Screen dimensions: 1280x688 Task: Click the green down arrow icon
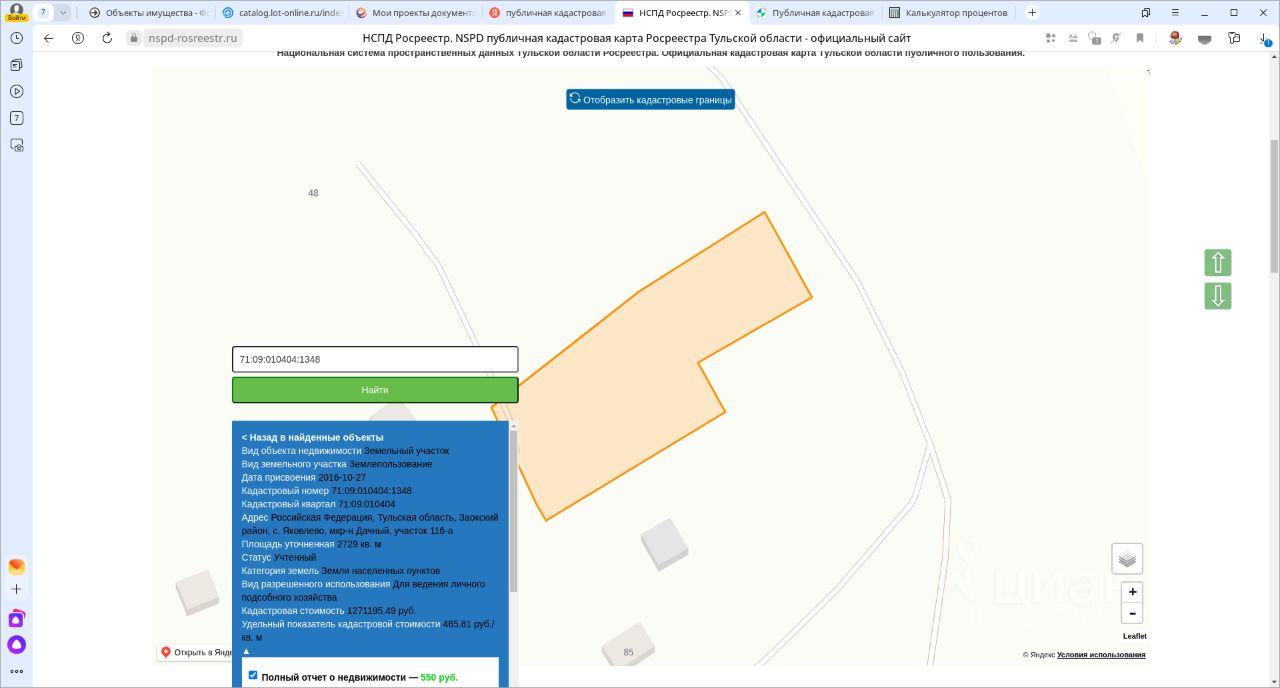[1218, 296]
